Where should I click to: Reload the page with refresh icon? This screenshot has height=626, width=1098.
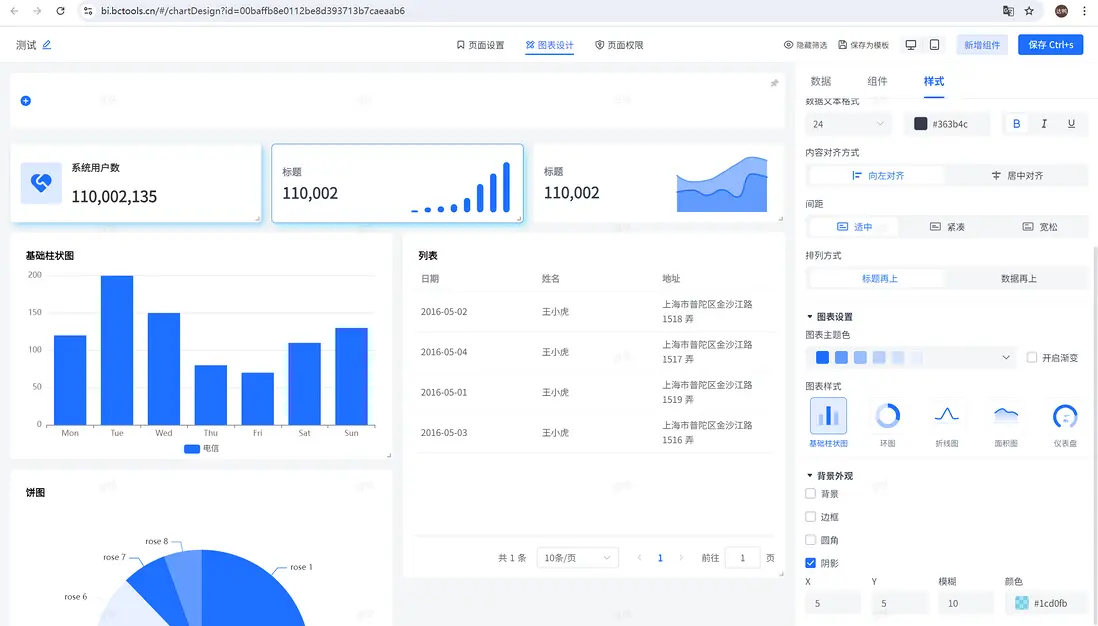click(60, 11)
